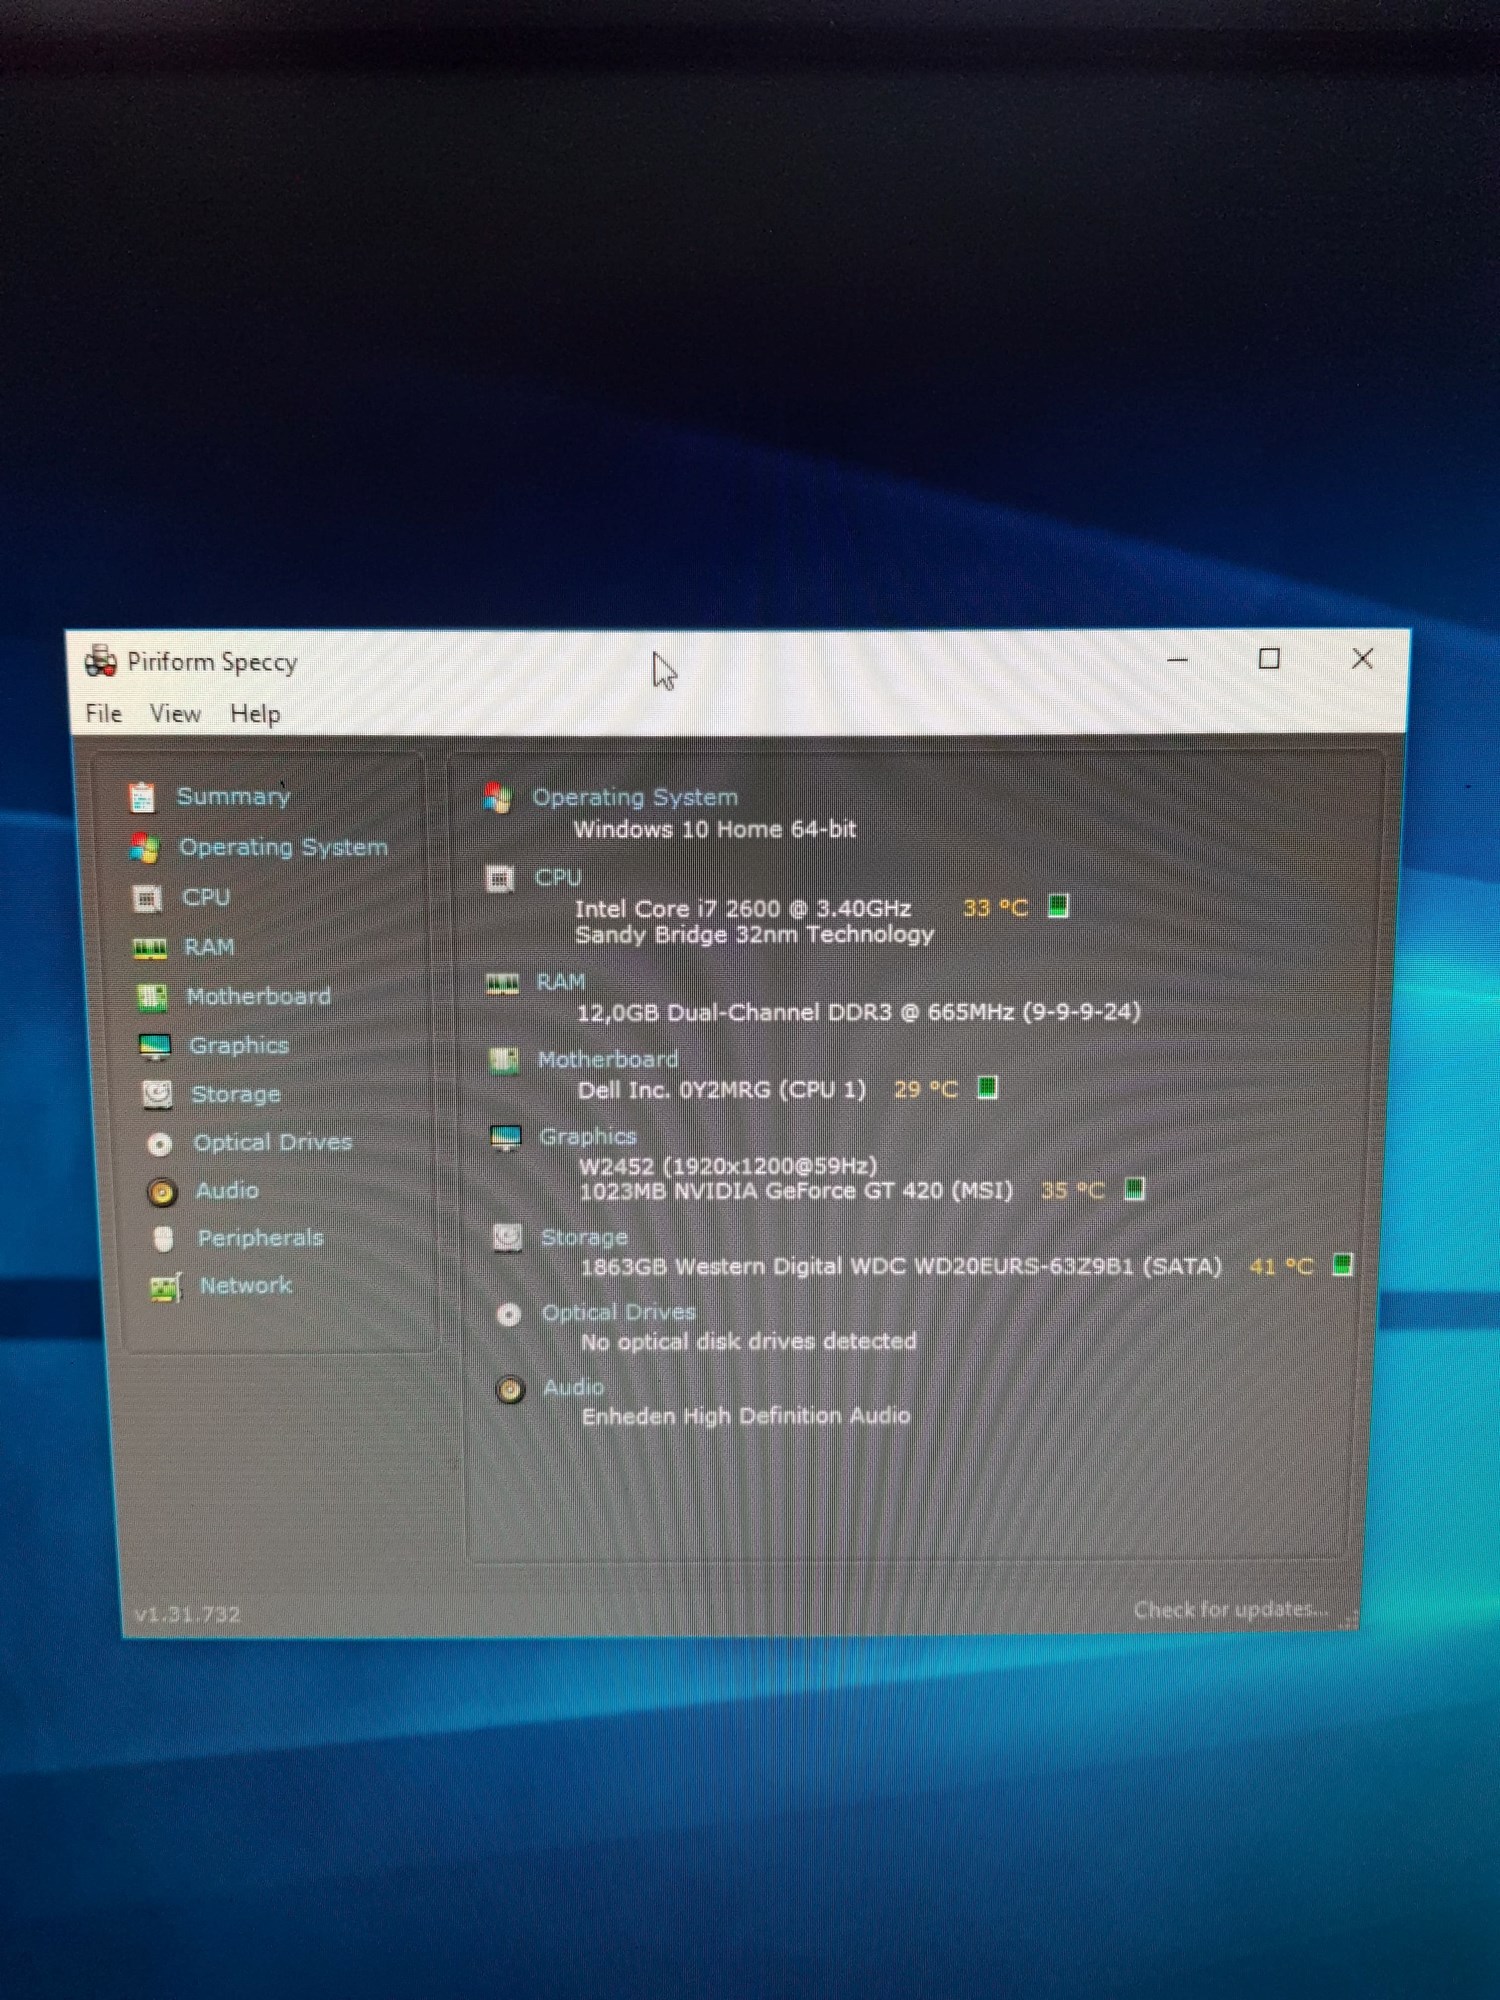1500x2000 pixels.
Task: Click the Motherboard heading link in summary
Action: point(608,1059)
